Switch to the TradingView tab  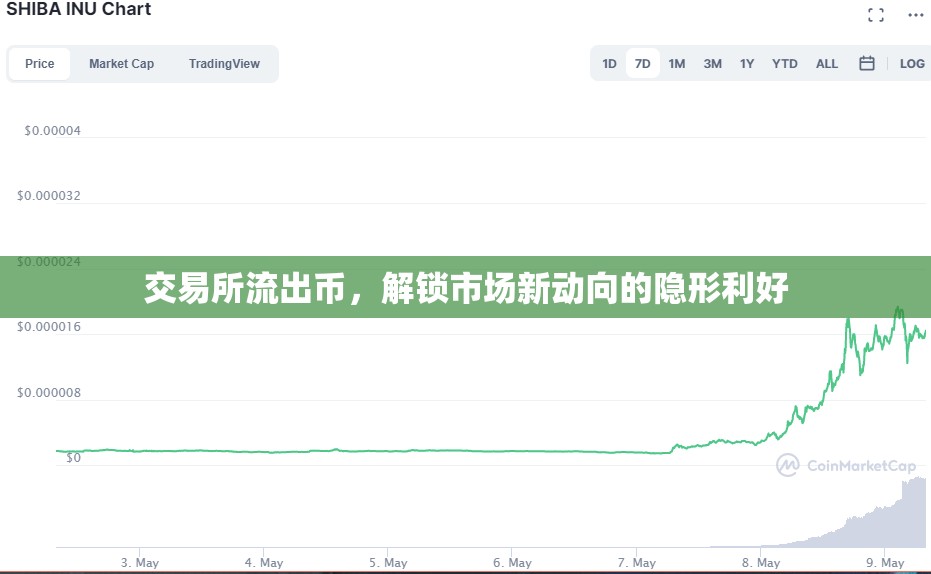(x=224, y=64)
